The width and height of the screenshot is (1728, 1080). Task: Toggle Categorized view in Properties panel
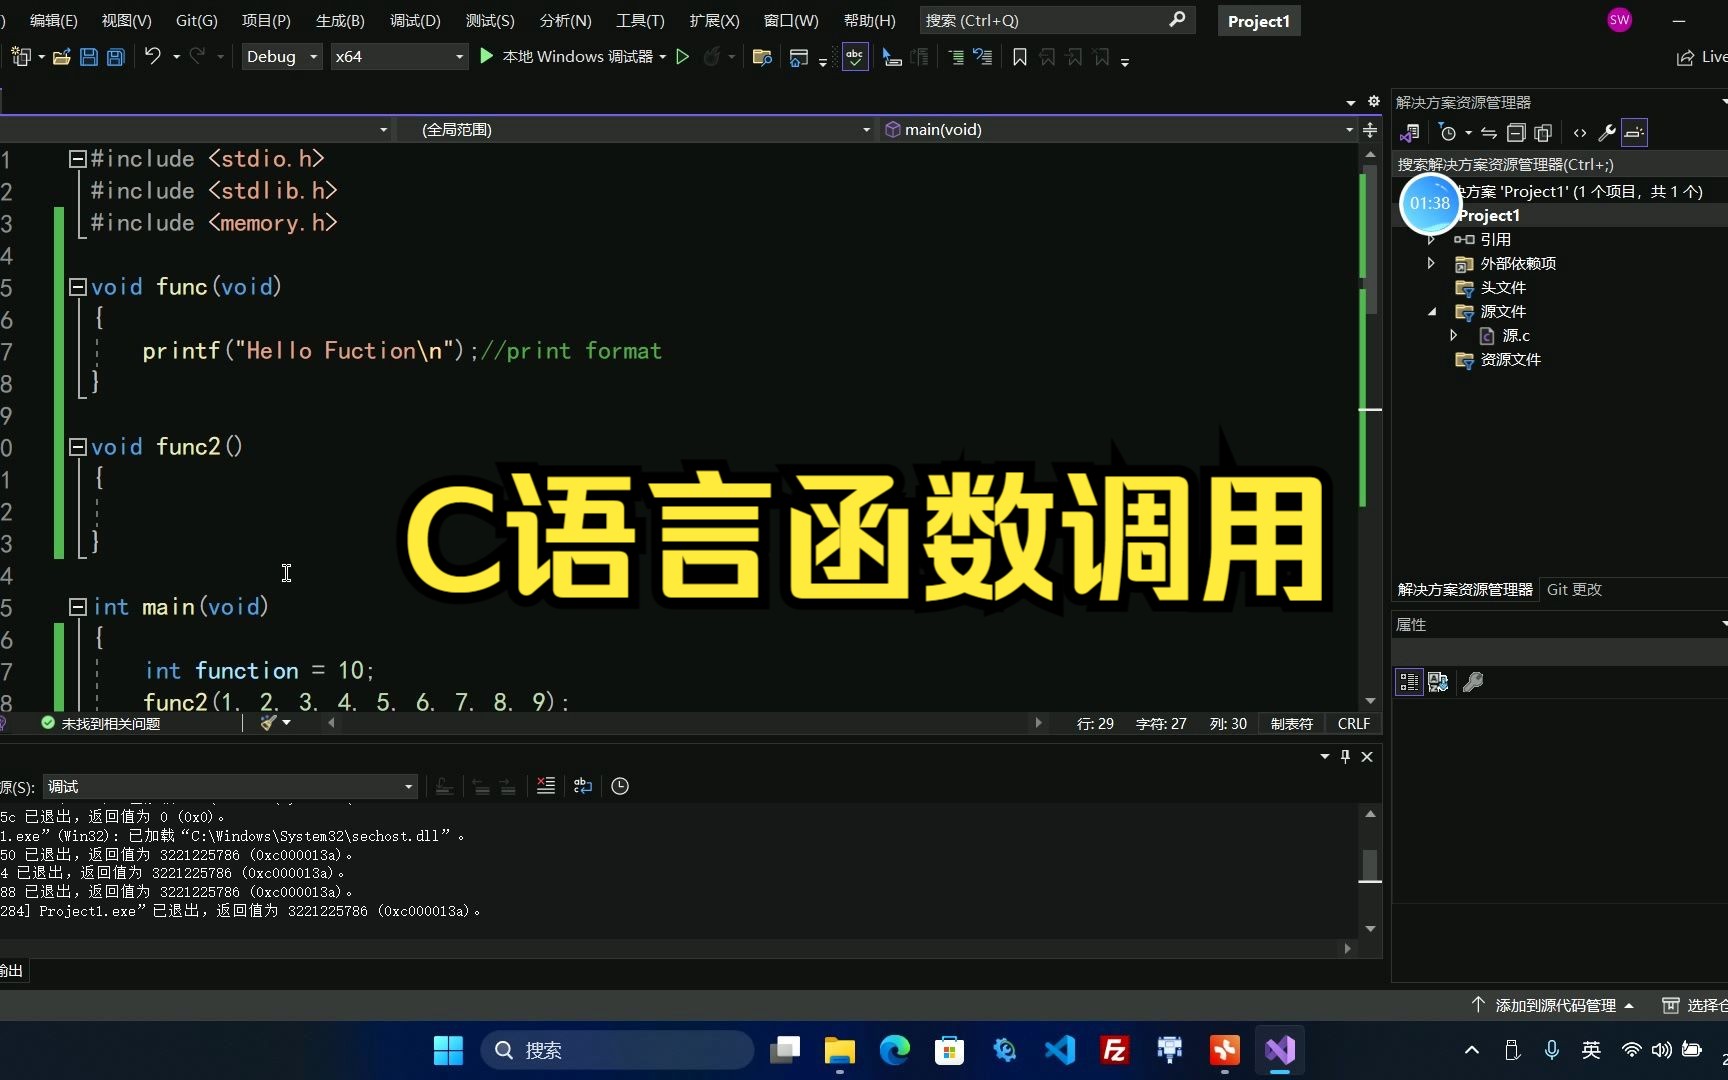(x=1409, y=682)
